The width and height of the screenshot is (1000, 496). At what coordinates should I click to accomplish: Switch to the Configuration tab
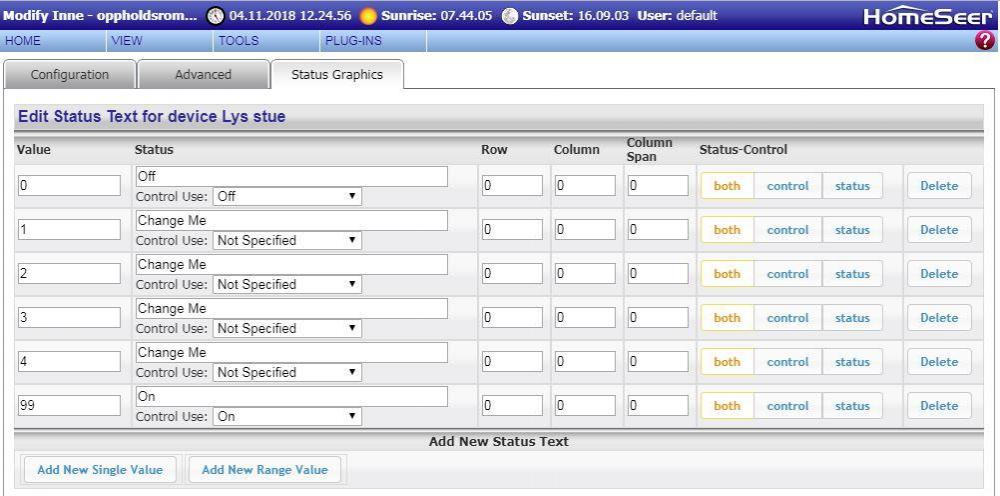click(x=70, y=75)
